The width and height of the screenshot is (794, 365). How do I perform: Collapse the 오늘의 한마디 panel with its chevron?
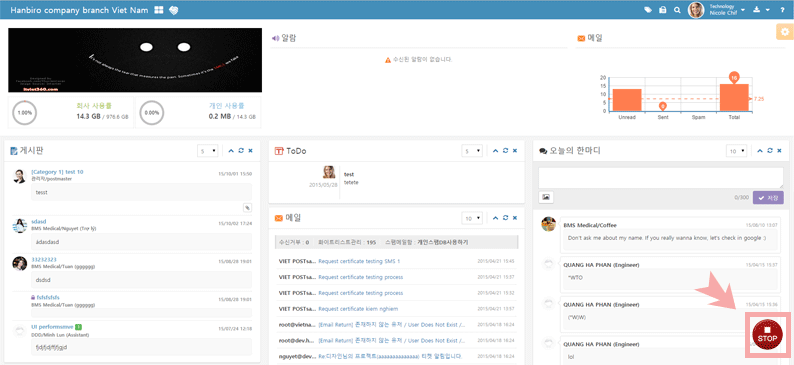pos(760,150)
